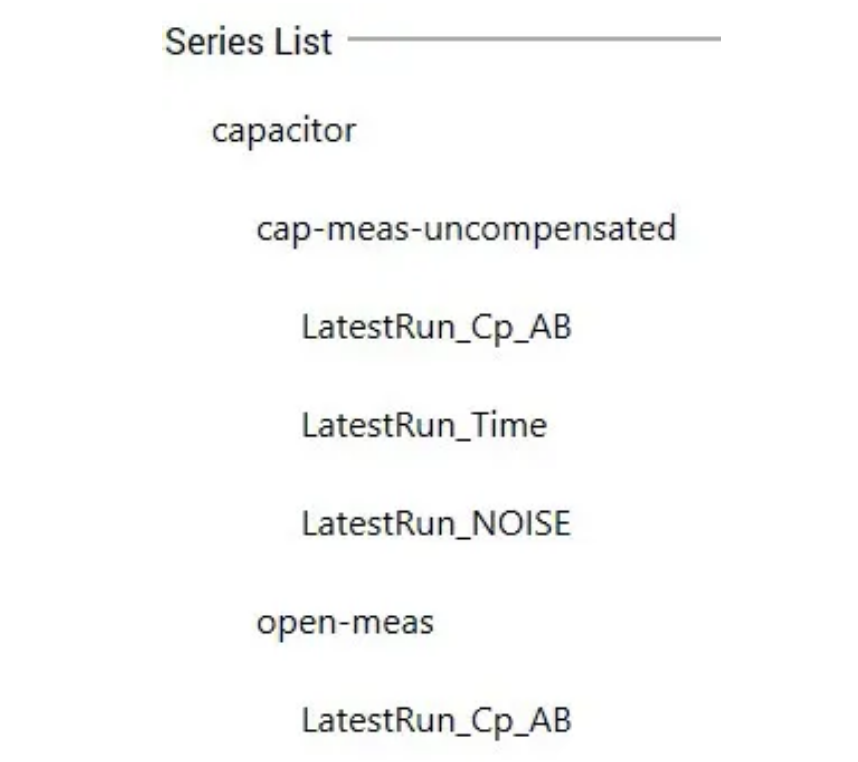Viewport: 858px width, 762px height.
Task: Click the Cp_AB series of open-meas
Action: (x=437, y=720)
